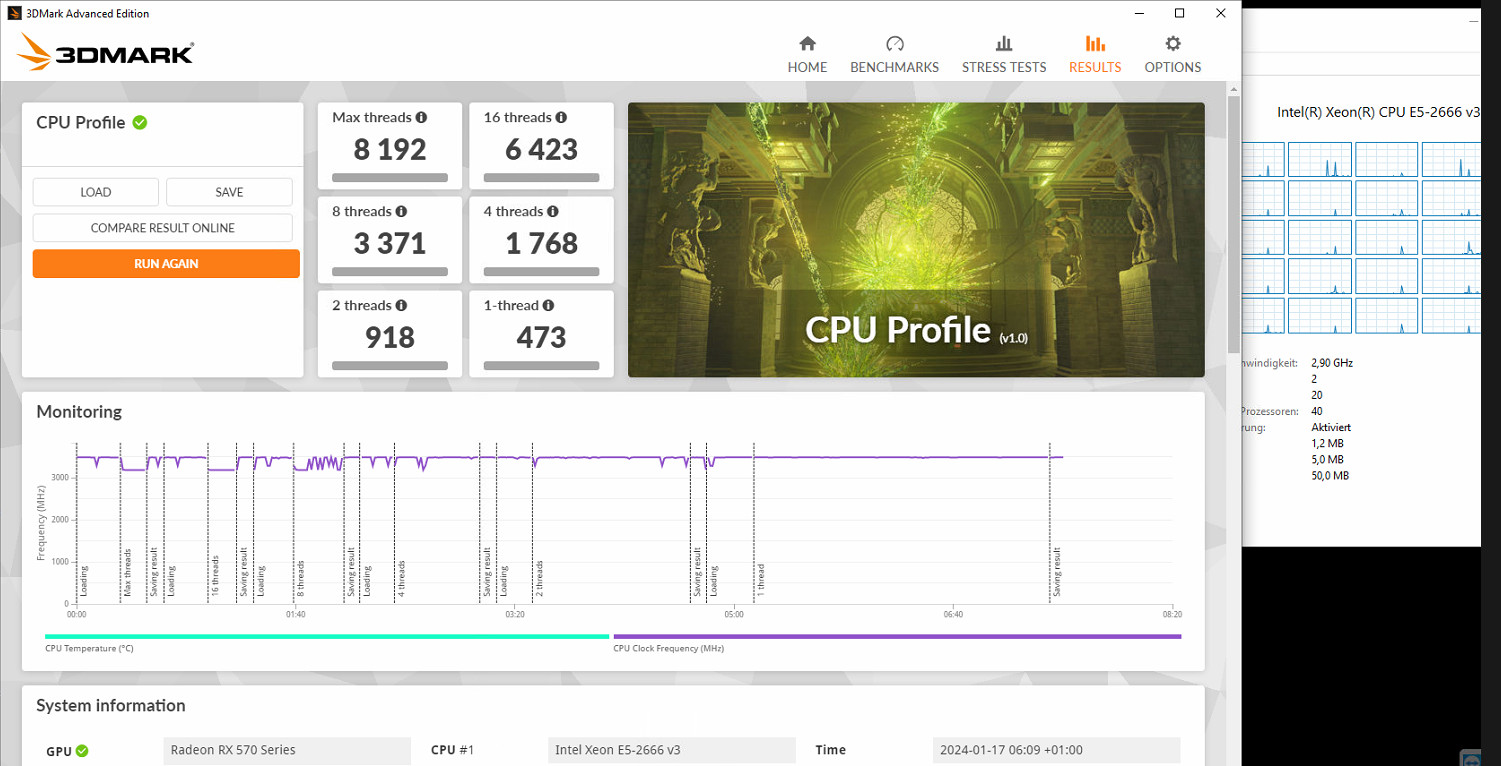
Task: Click the green checkmark next to CPU Profile
Action: (x=140, y=122)
